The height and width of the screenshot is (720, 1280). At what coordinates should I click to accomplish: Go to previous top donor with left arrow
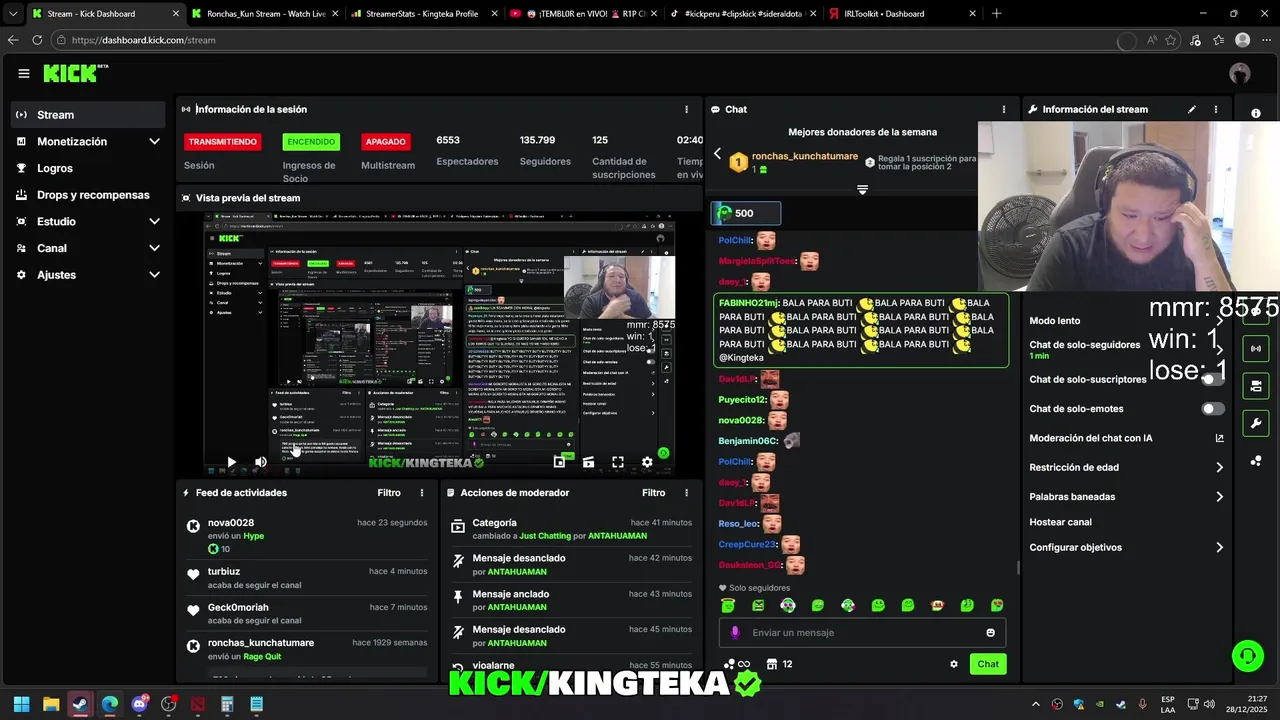coord(717,154)
